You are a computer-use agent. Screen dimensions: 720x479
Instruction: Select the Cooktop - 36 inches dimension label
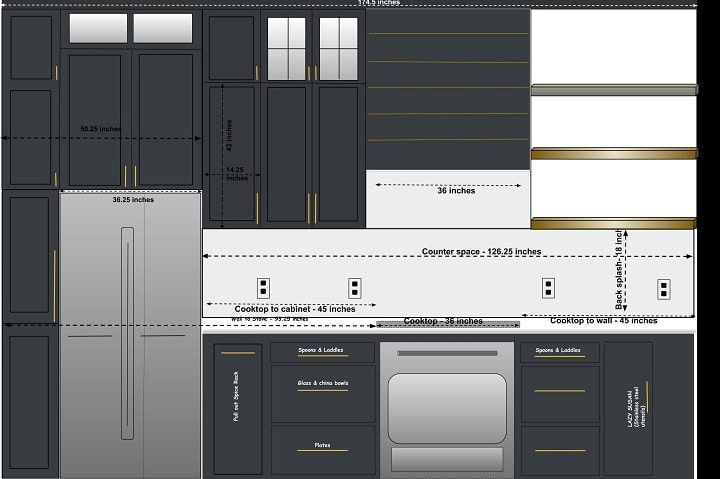click(x=443, y=321)
